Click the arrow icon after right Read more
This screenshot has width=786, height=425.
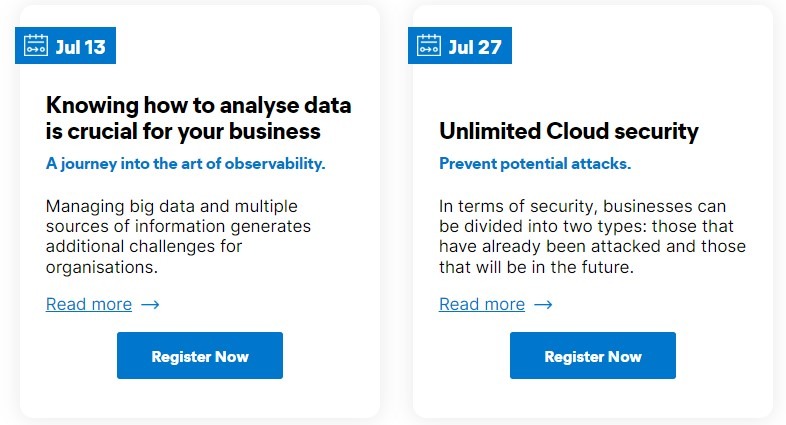pos(543,304)
